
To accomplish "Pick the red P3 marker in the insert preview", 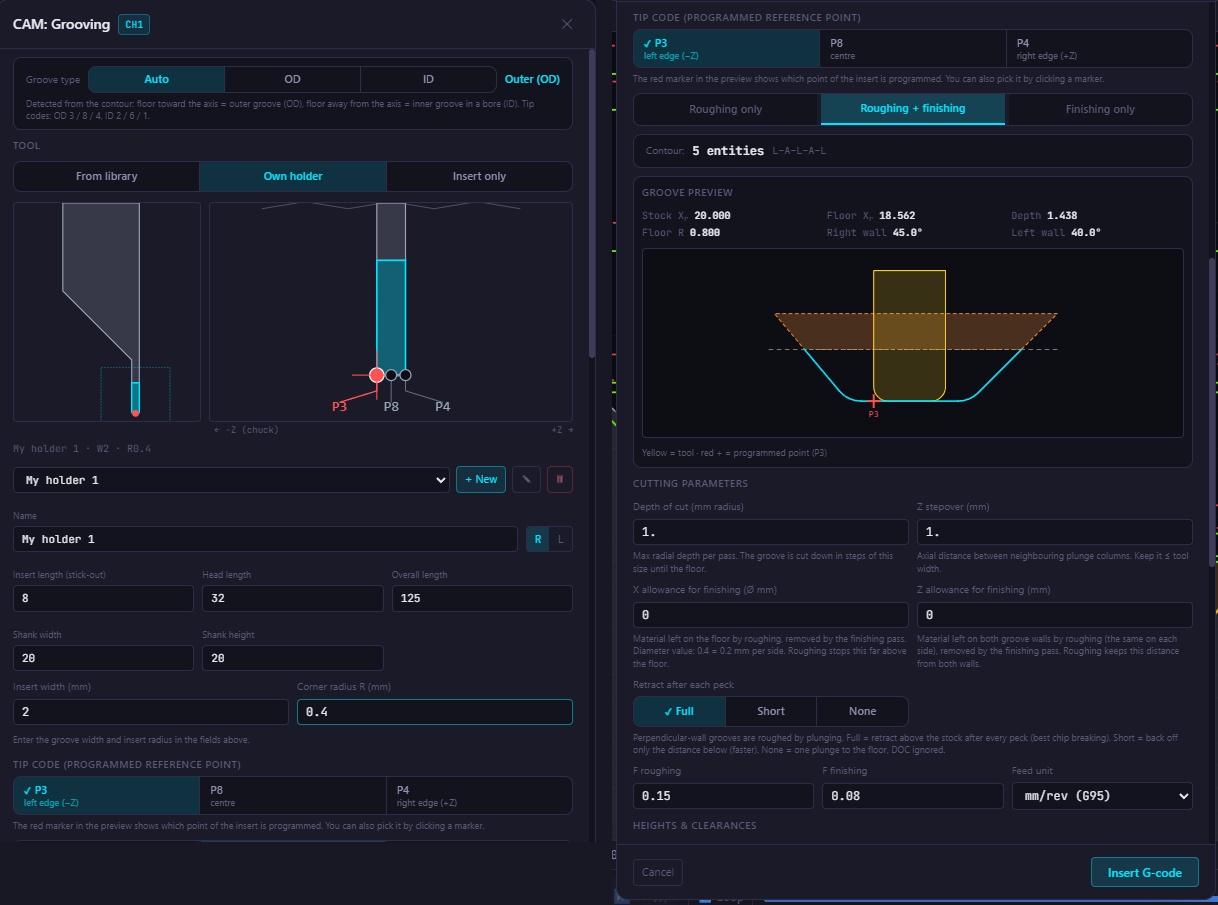I will pos(376,375).
